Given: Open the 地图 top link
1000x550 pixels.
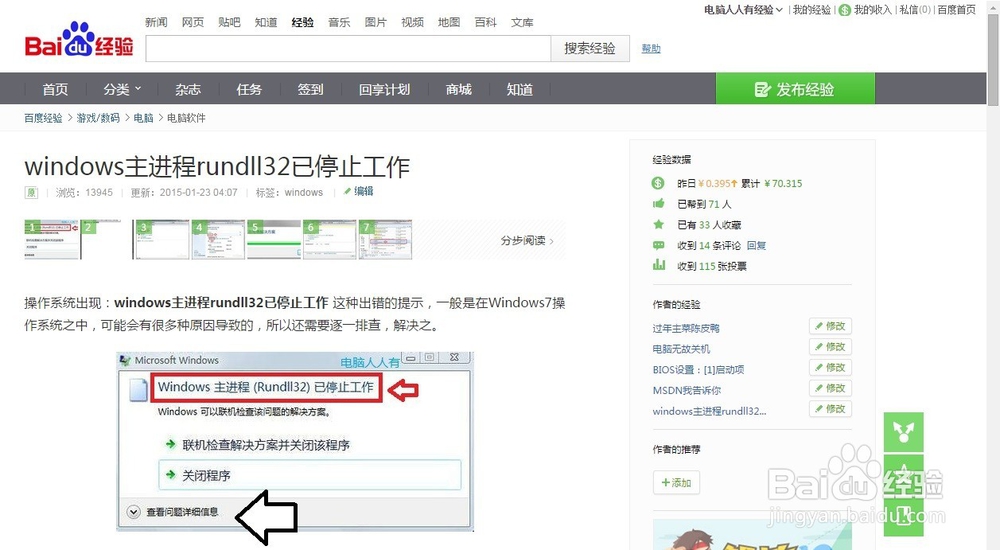Looking at the screenshot, I should tap(449, 22).
